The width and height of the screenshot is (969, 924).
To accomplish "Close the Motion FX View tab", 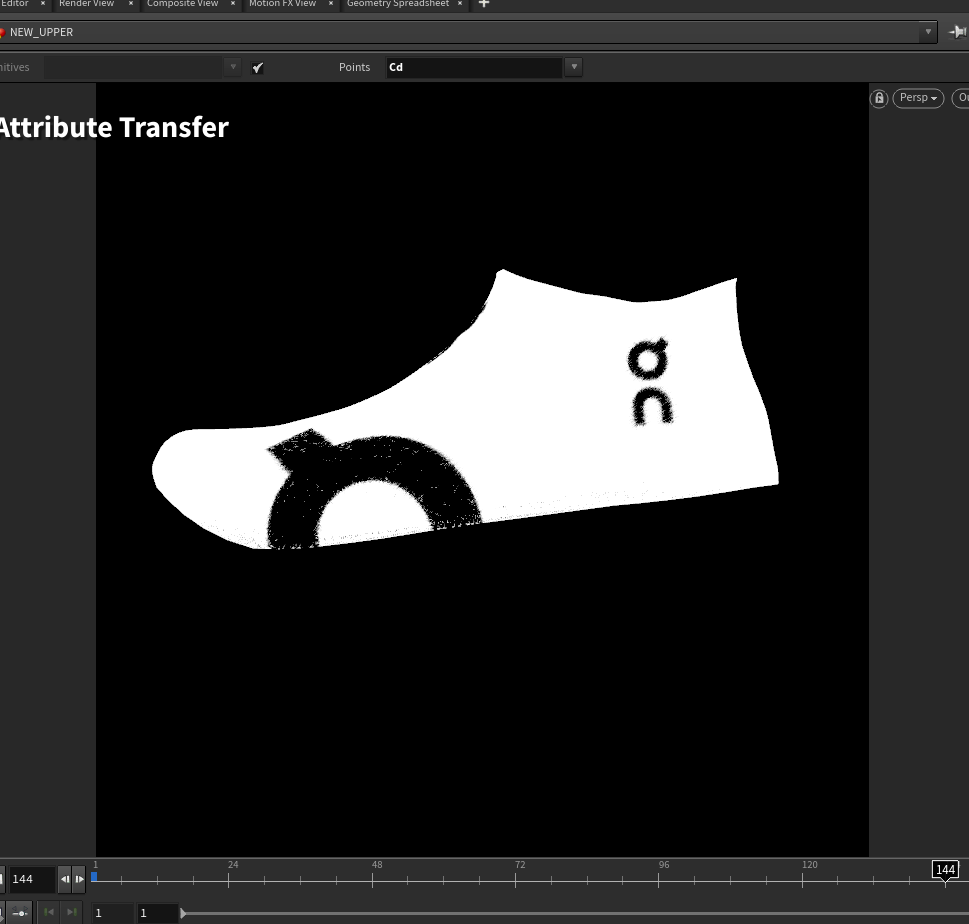I will (x=331, y=4).
